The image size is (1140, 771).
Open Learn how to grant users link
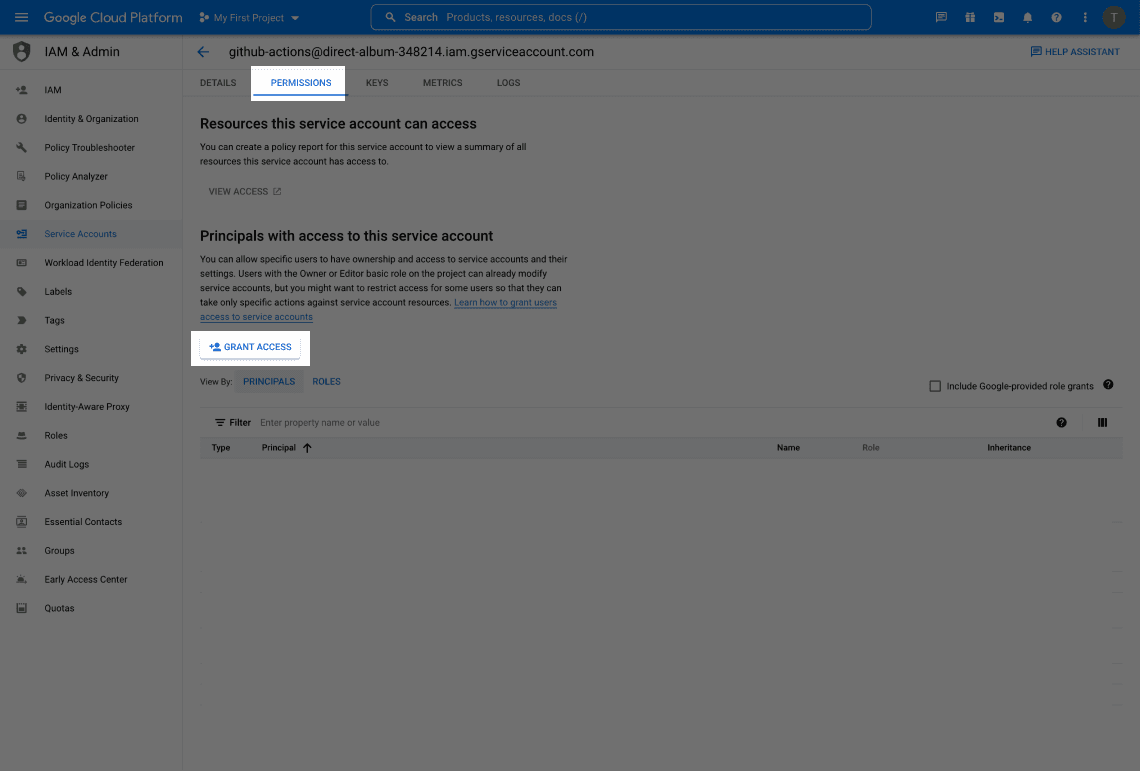point(505,303)
